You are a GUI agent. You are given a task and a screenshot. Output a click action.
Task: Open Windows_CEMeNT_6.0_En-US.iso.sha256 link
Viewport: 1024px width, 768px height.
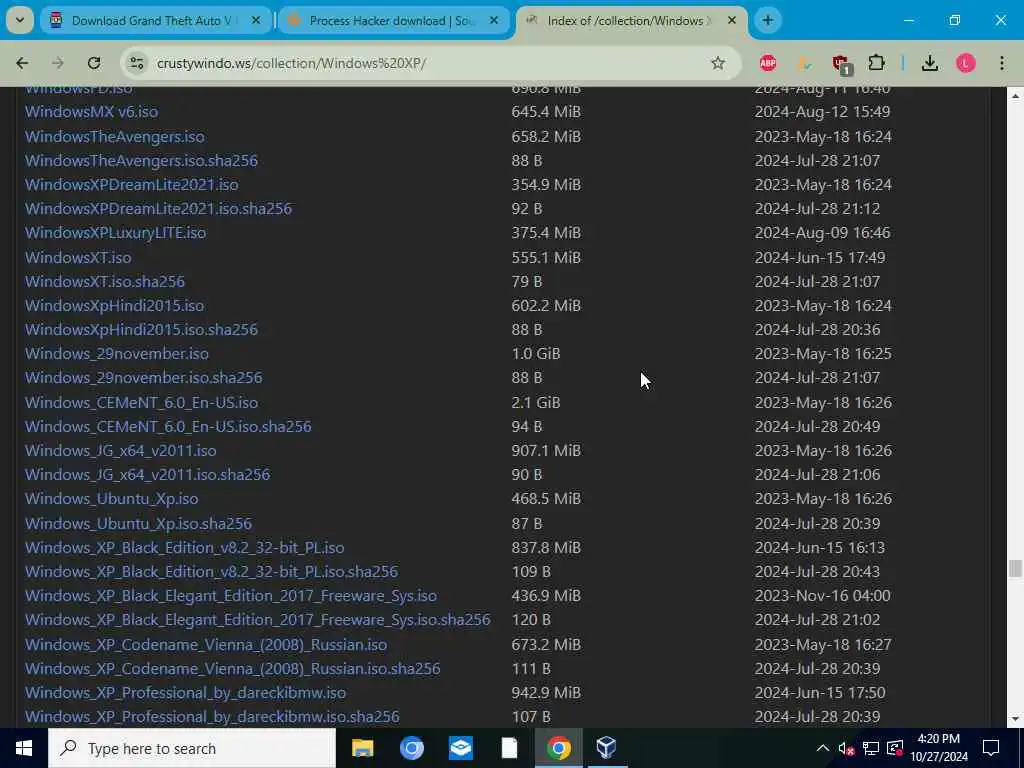(x=168, y=426)
